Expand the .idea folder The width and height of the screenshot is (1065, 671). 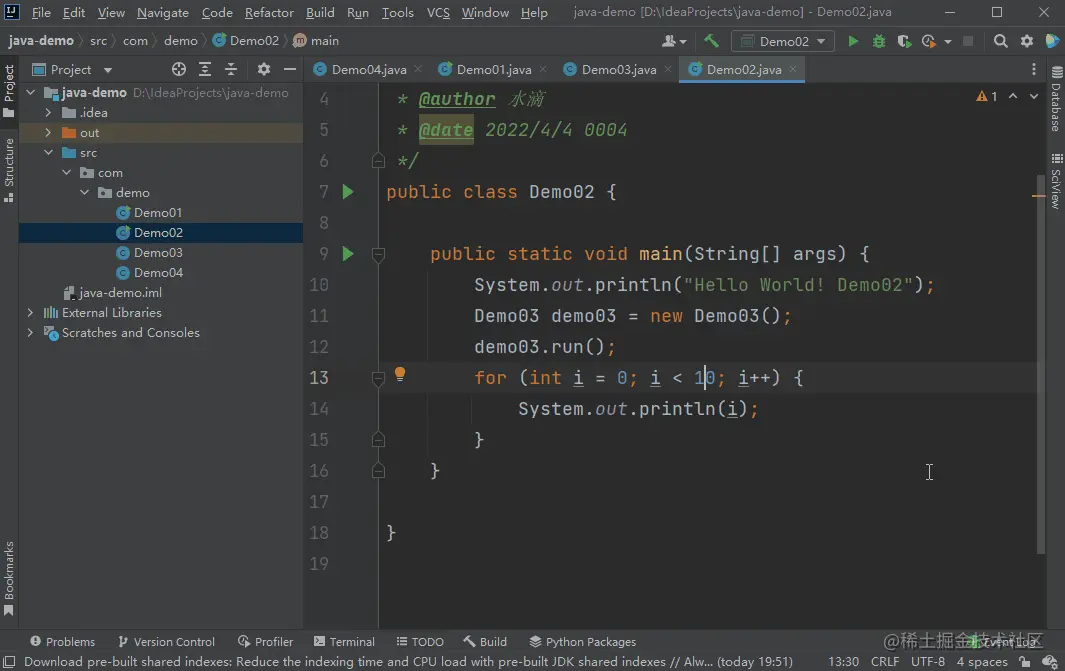coord(48,113)
